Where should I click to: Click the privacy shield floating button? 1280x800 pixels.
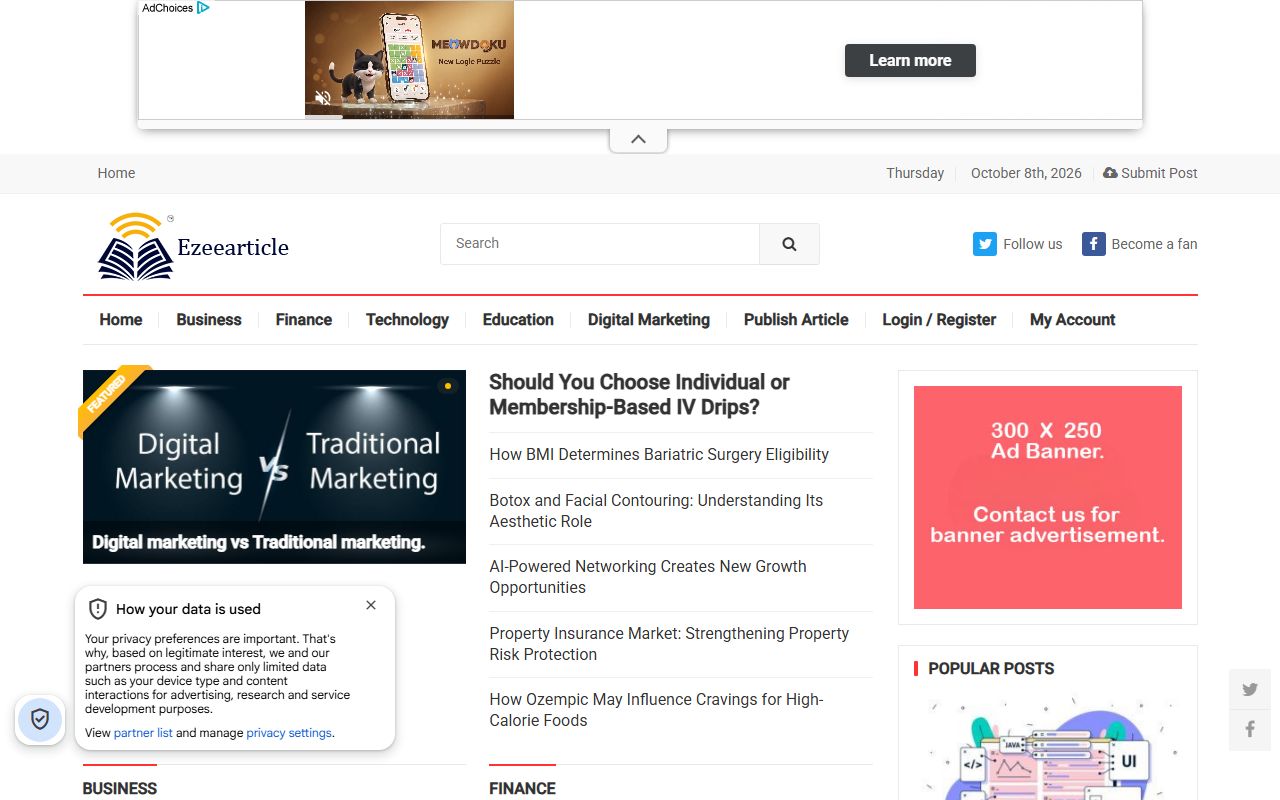tap(40, 719)
